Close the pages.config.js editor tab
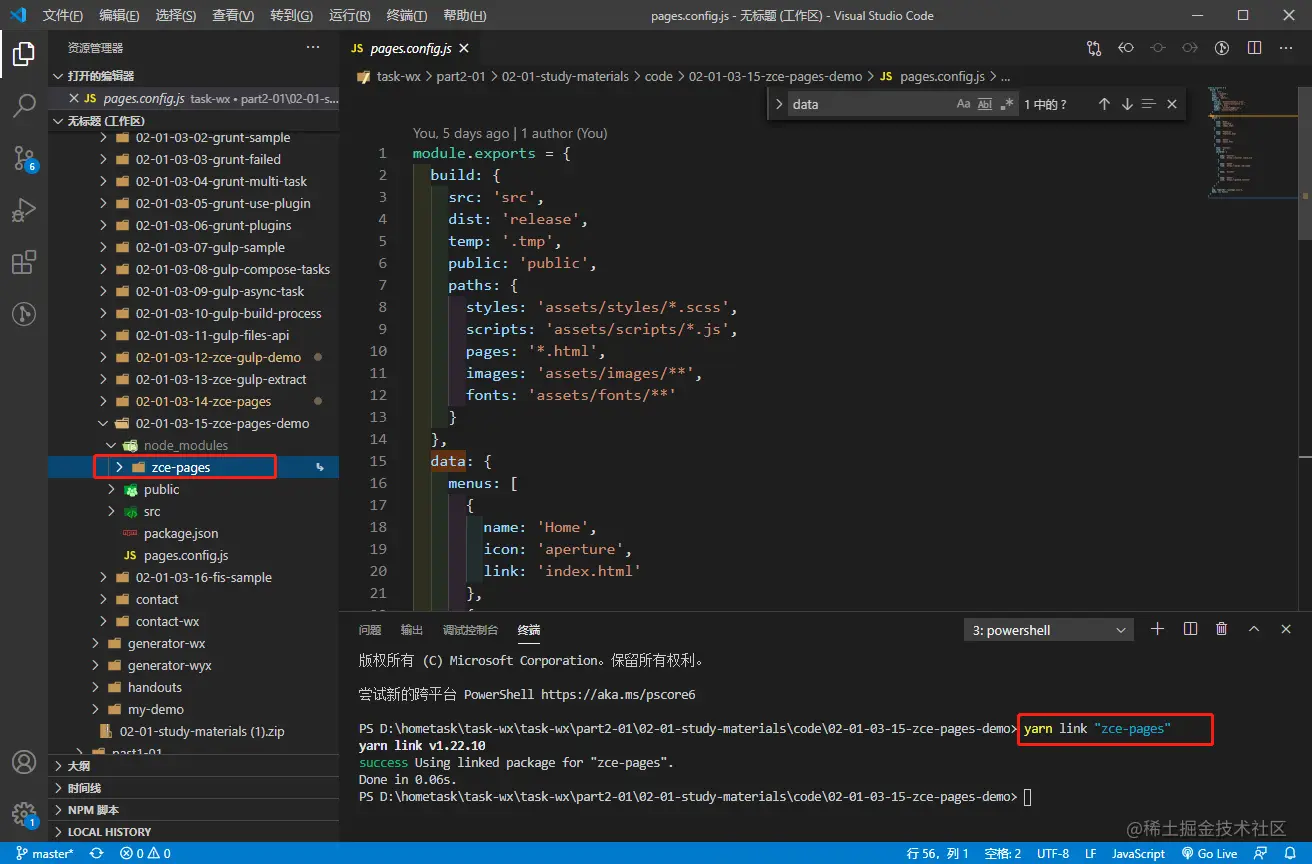 (x=464, y=48)
